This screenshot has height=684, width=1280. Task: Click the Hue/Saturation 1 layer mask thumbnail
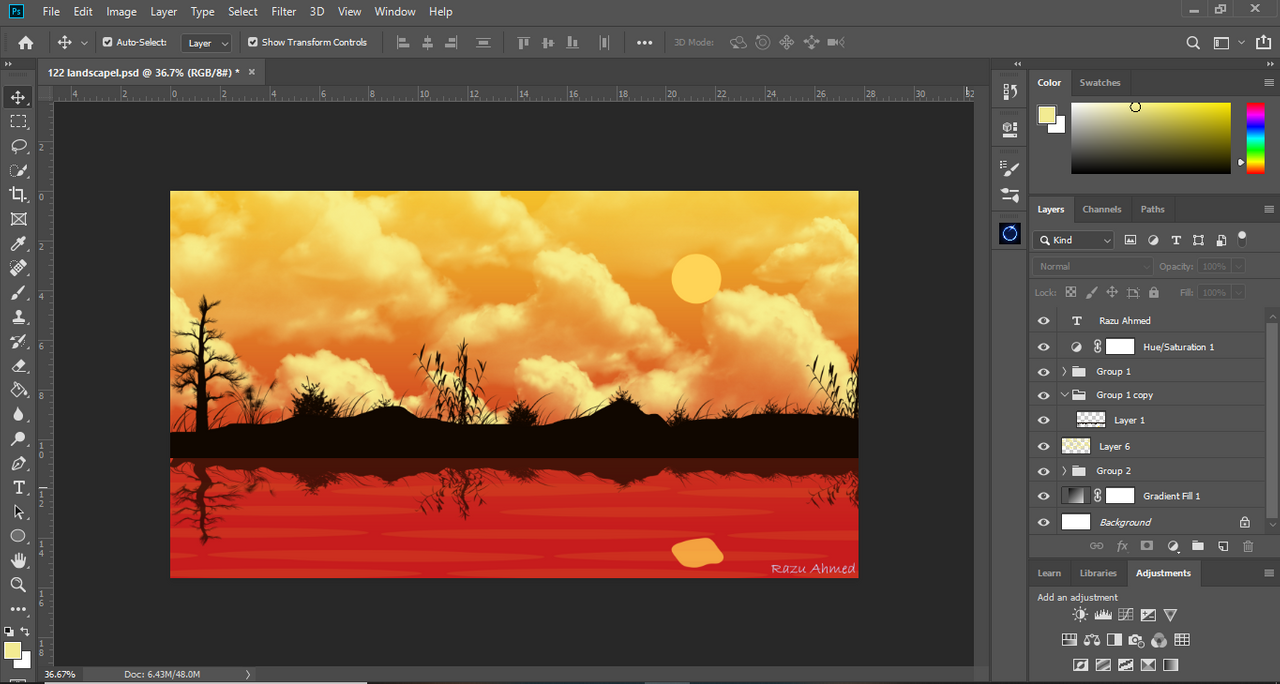[1120, 347]
